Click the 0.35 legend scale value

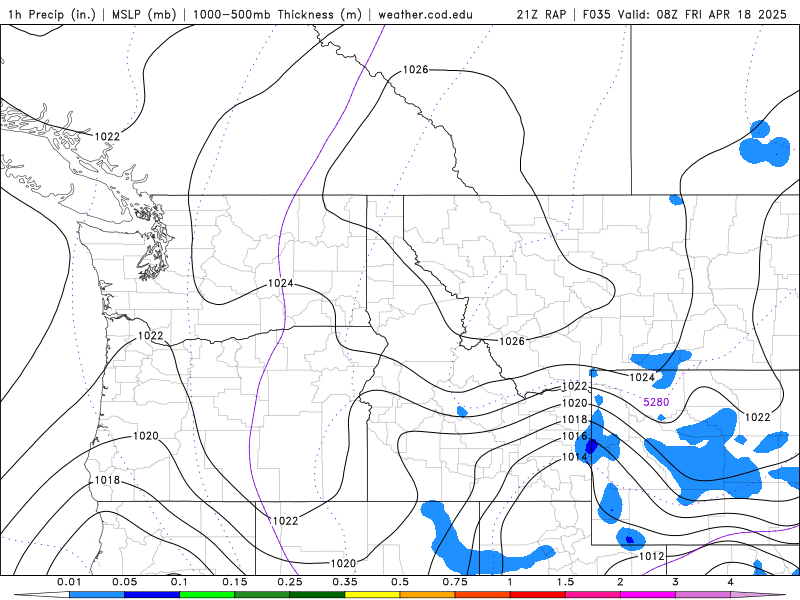point(344,582)
